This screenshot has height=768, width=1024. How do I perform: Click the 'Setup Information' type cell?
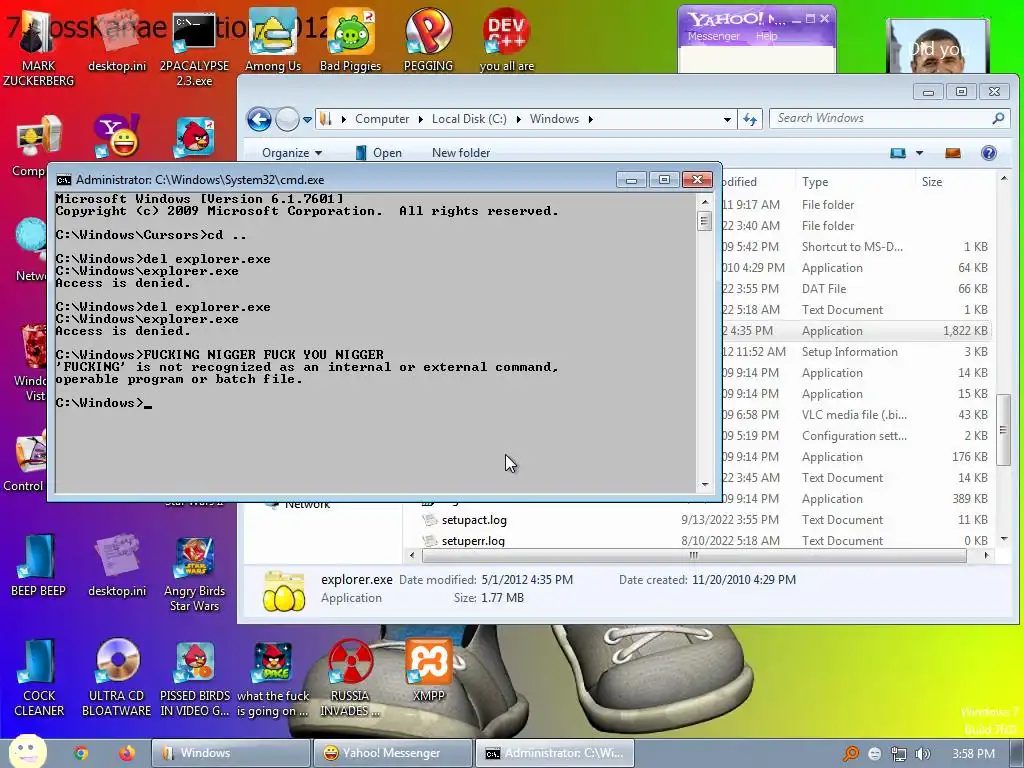tap(850, 352)
